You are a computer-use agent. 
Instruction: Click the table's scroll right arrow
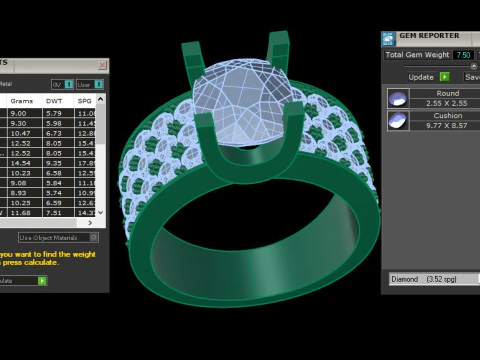click(x=90, y=223)
